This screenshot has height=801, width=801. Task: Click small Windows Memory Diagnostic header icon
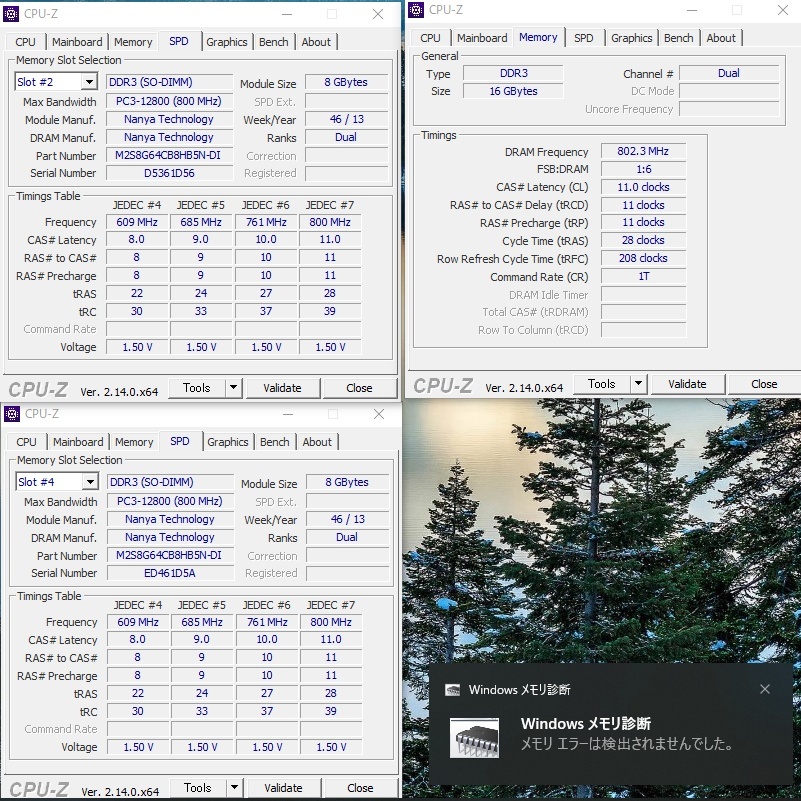pos(453,690)
